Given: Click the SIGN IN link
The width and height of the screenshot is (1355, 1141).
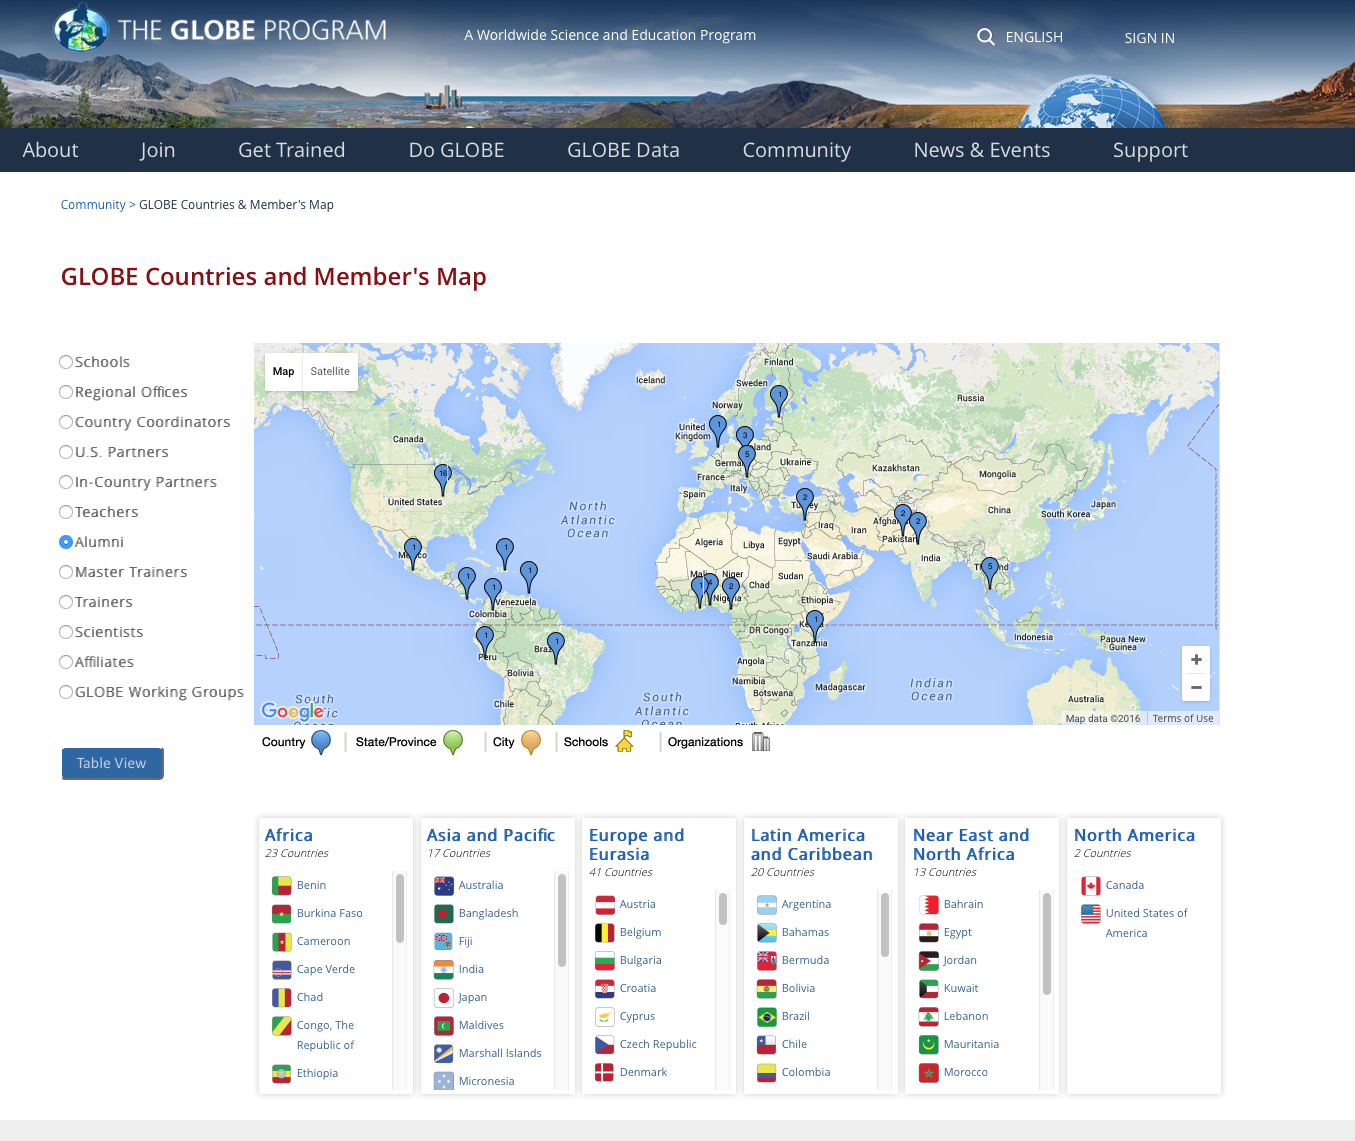Looking at the screenshot, I should (x=1149, y=38).
